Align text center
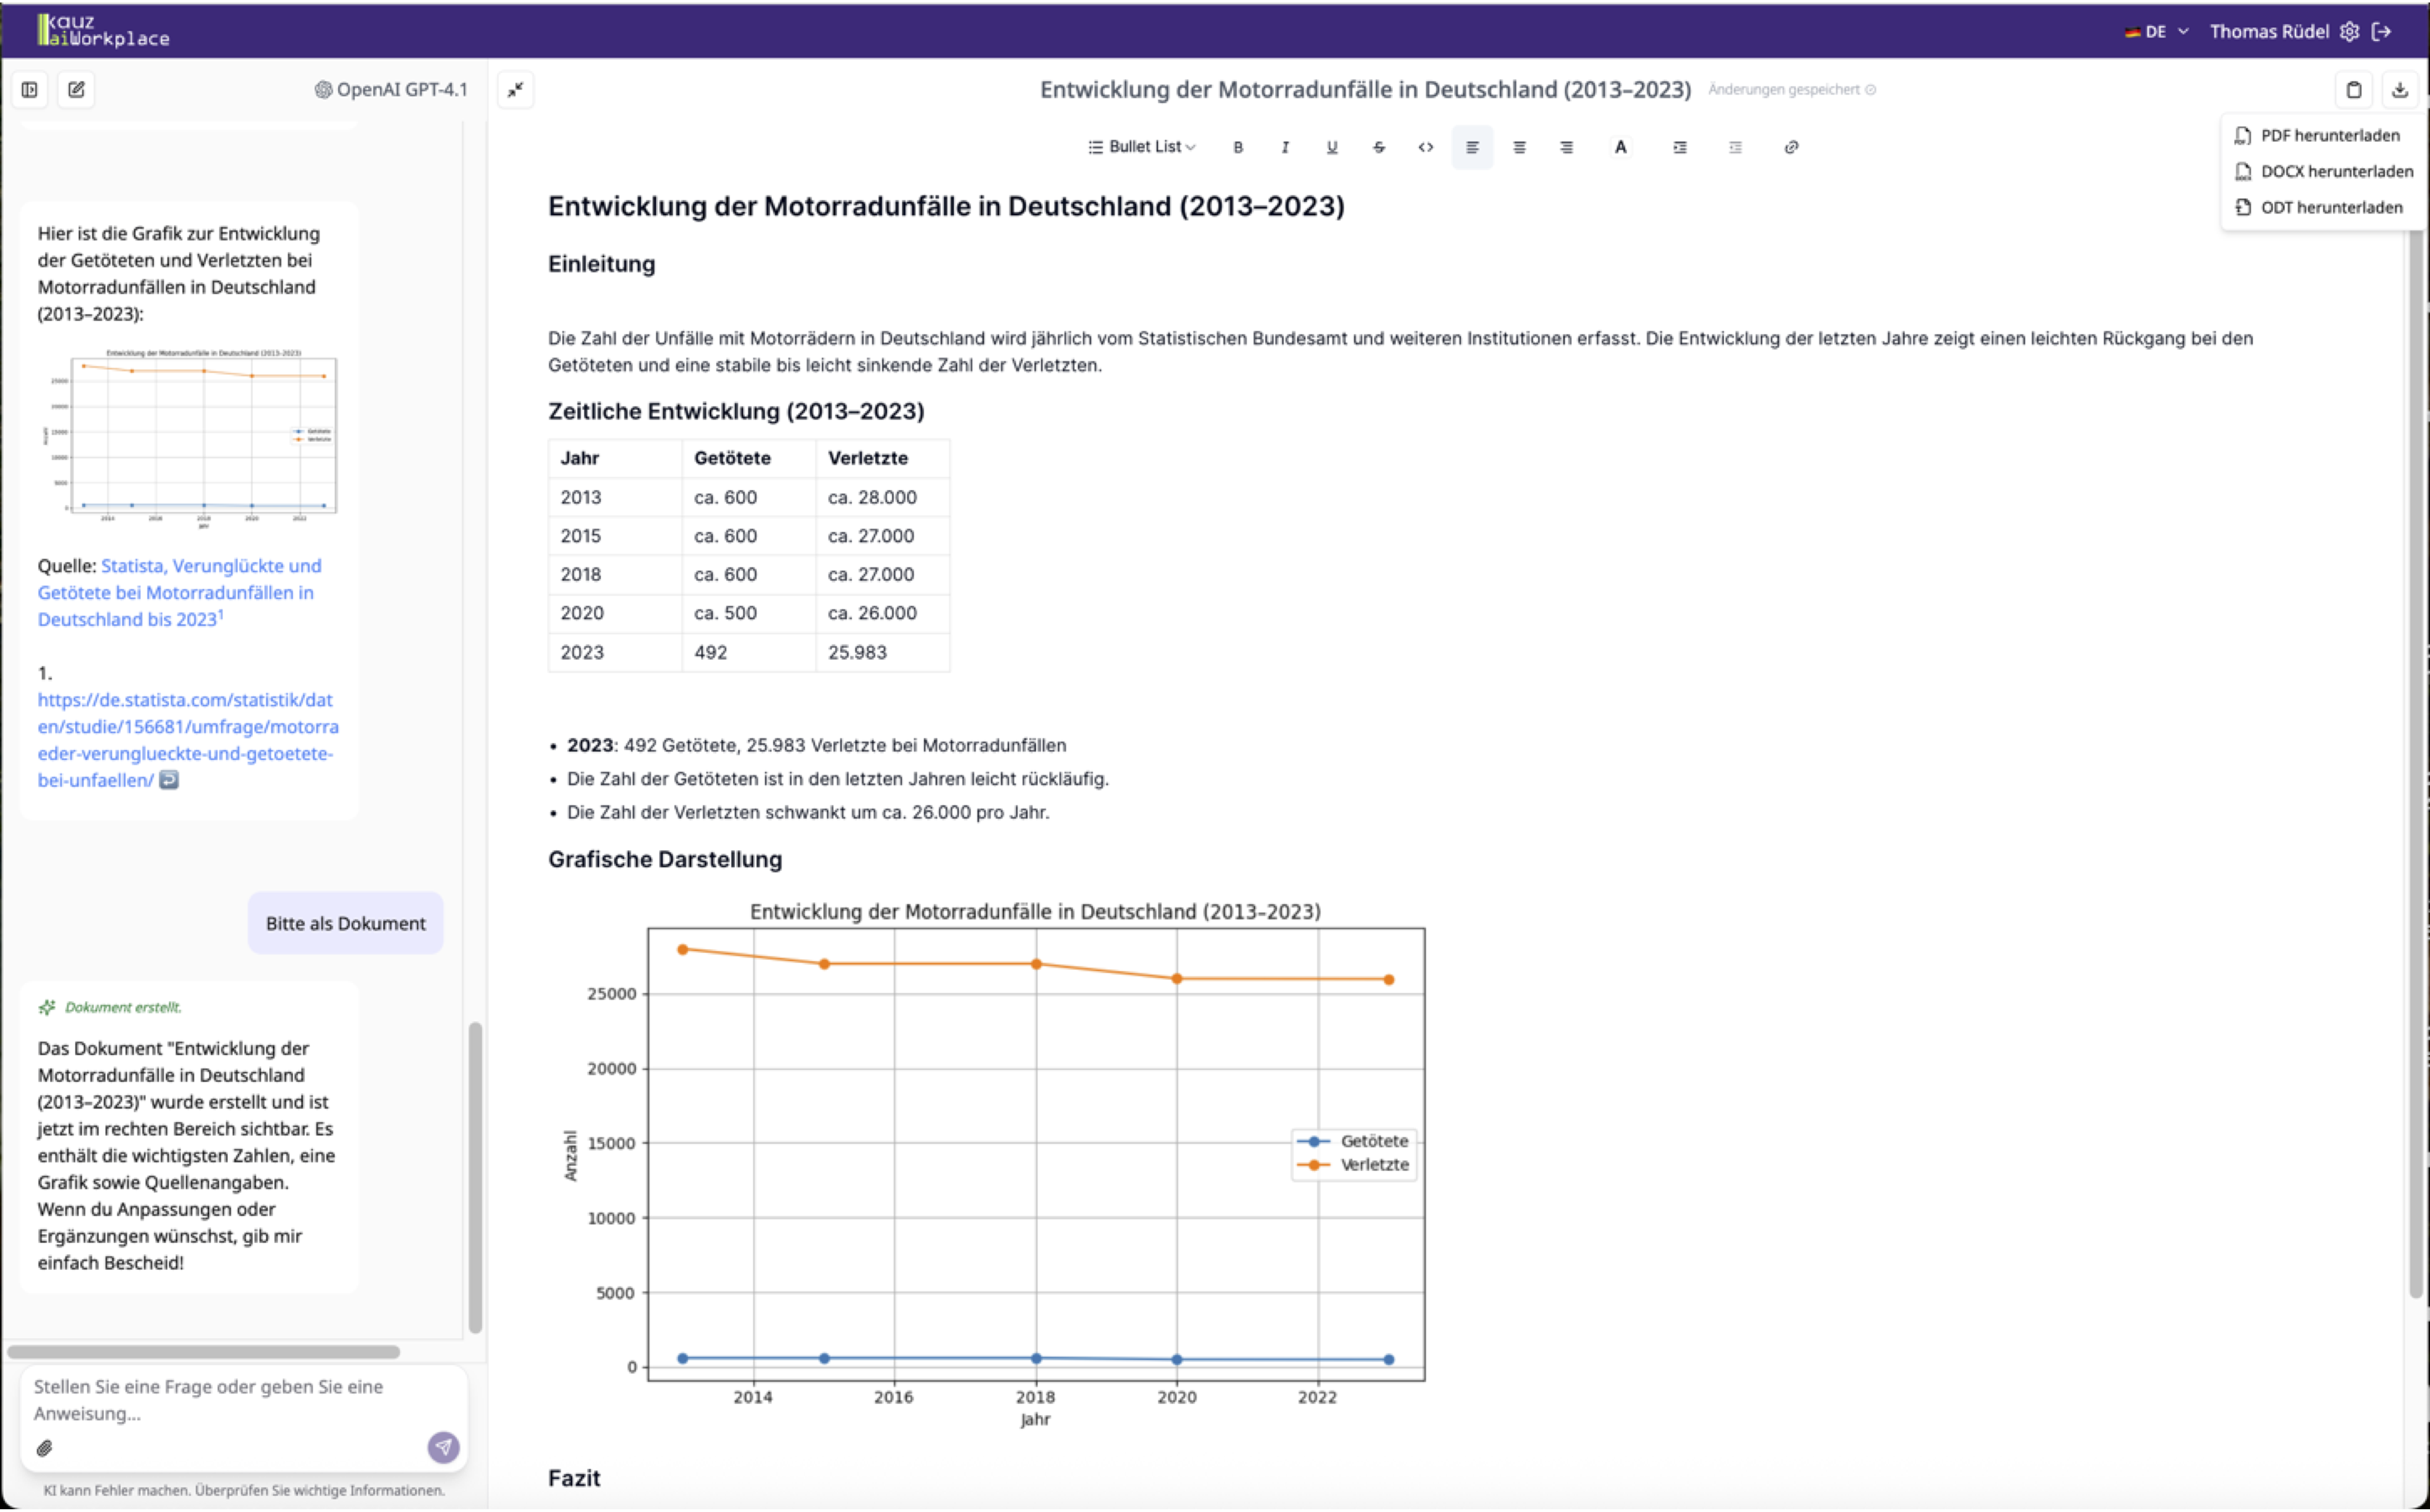 click(x=1520, y=147)
